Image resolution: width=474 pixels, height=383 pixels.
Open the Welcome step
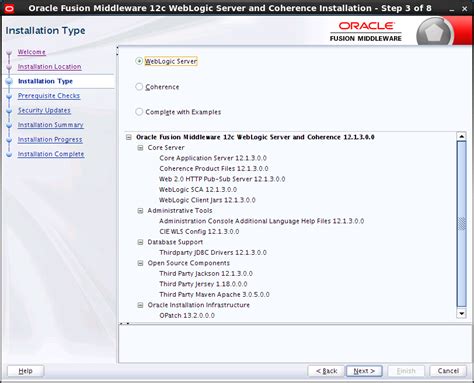[x=32, y=52]
